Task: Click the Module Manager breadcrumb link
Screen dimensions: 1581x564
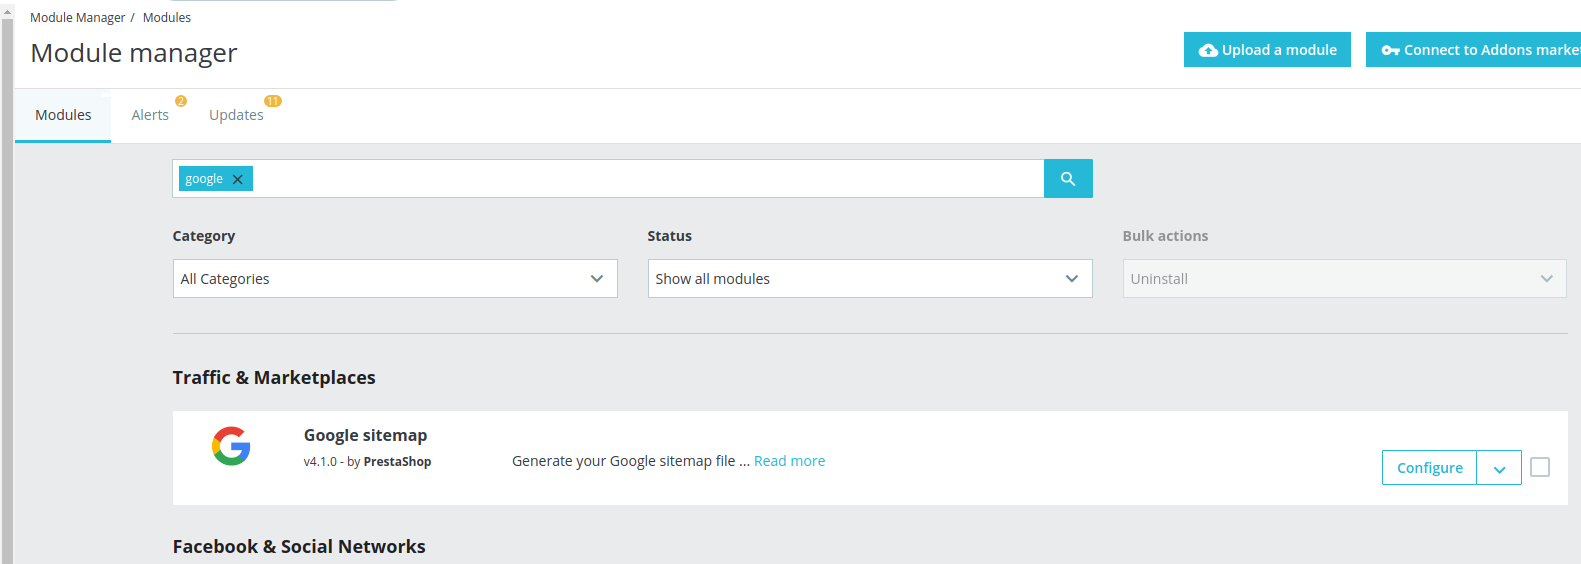Action: click(x=77, y=18)
